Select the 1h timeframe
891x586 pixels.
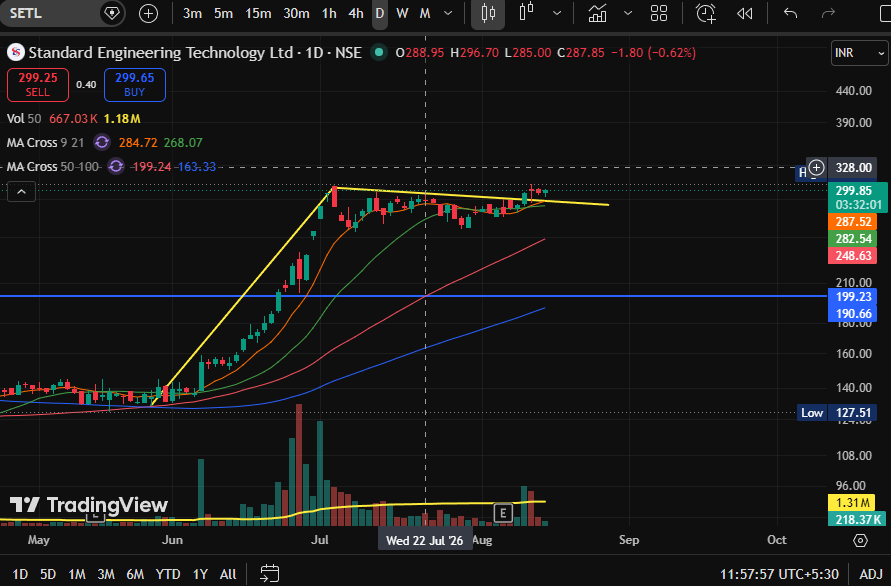pyautogui.click(x=329, y=13)
